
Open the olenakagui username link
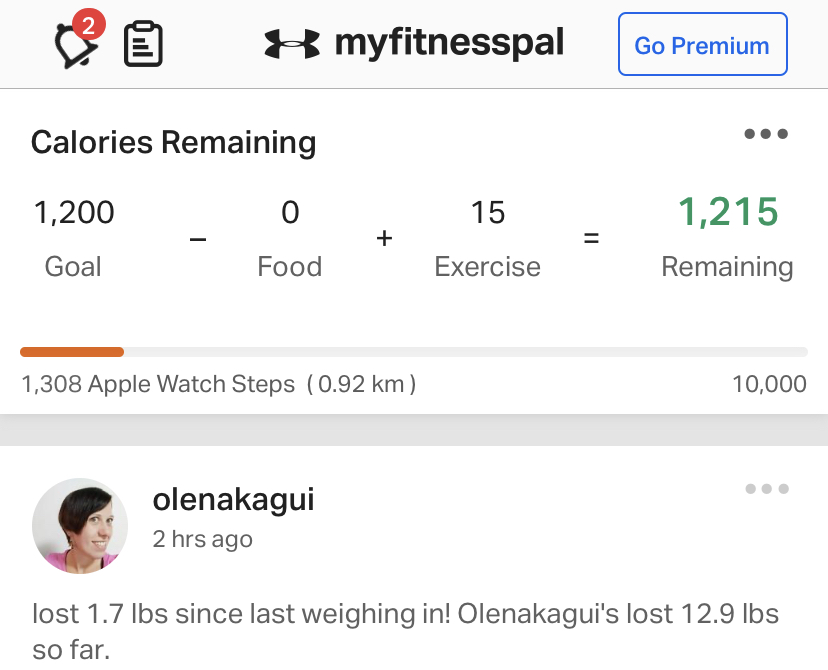click(233, 499)
